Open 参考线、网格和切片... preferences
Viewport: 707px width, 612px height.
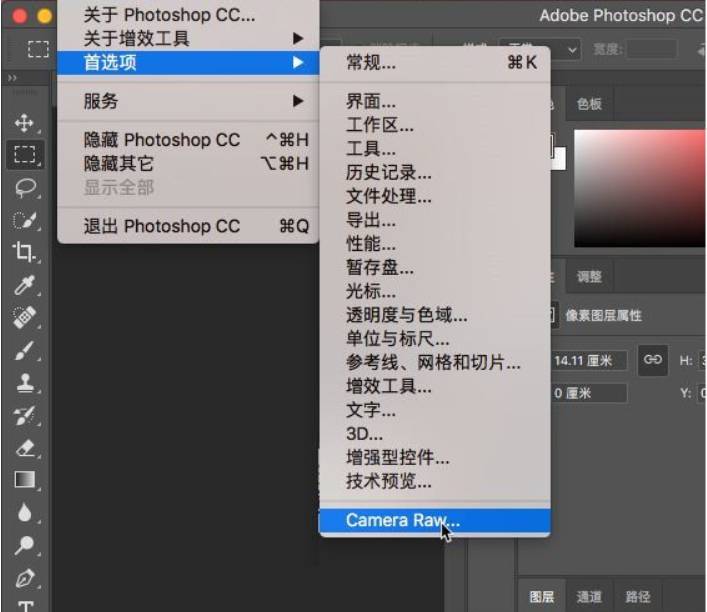tap(435, 362)
